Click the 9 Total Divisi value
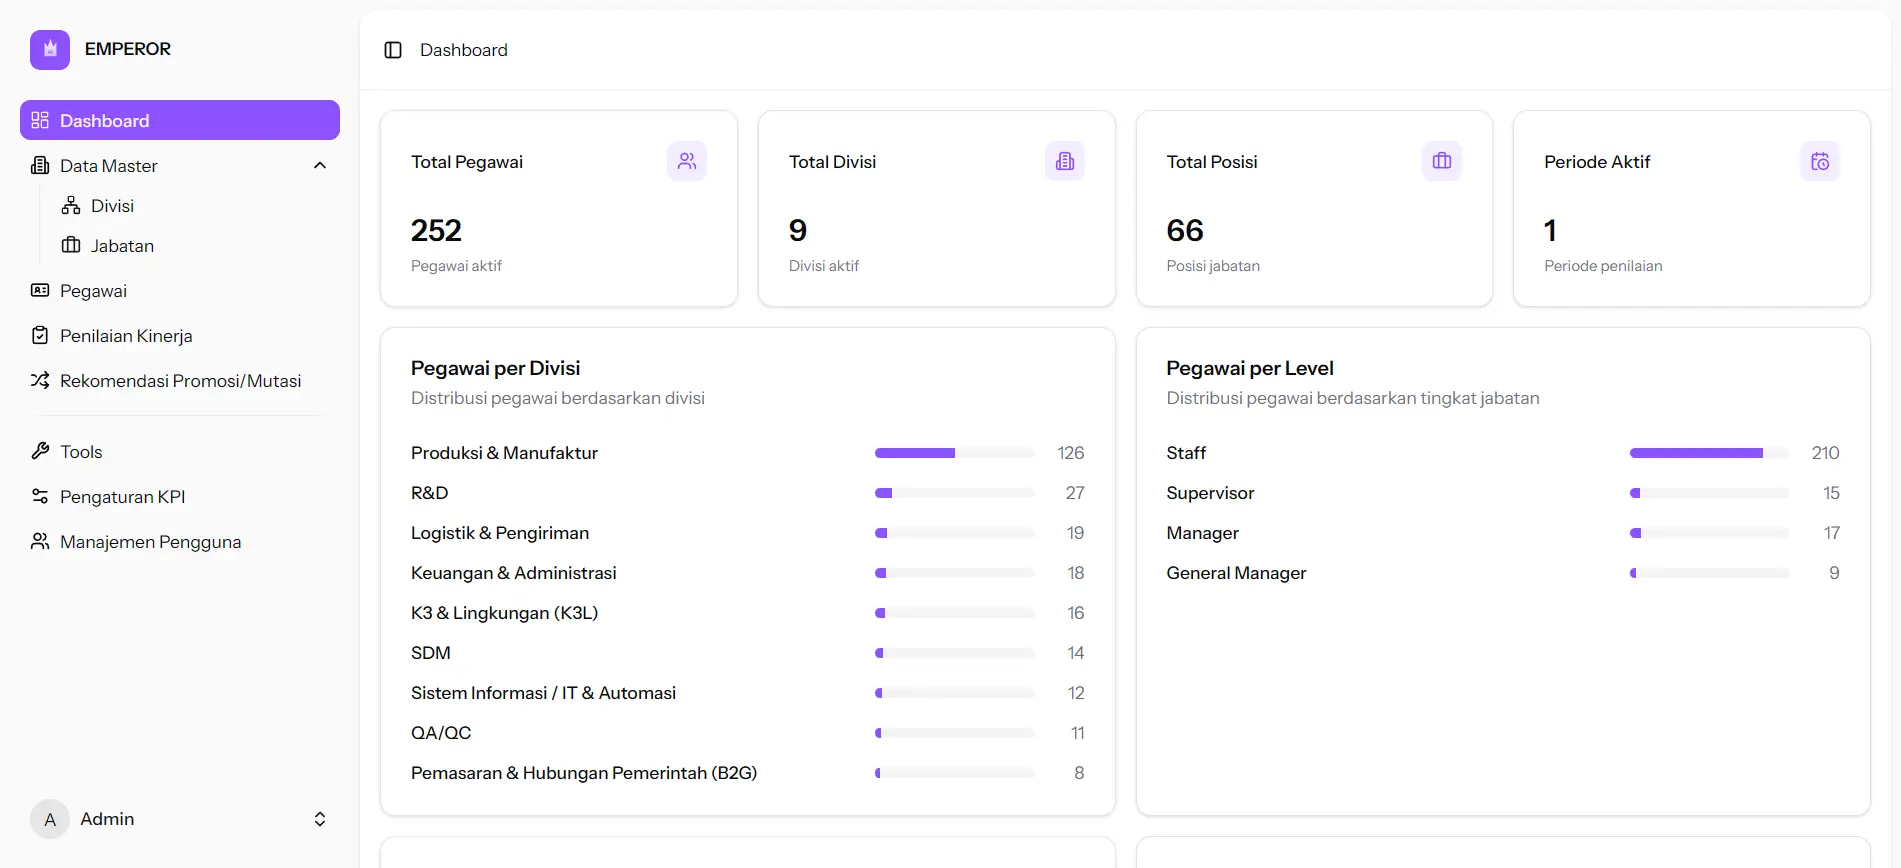The image size is (1901, 868). point(798,230)
